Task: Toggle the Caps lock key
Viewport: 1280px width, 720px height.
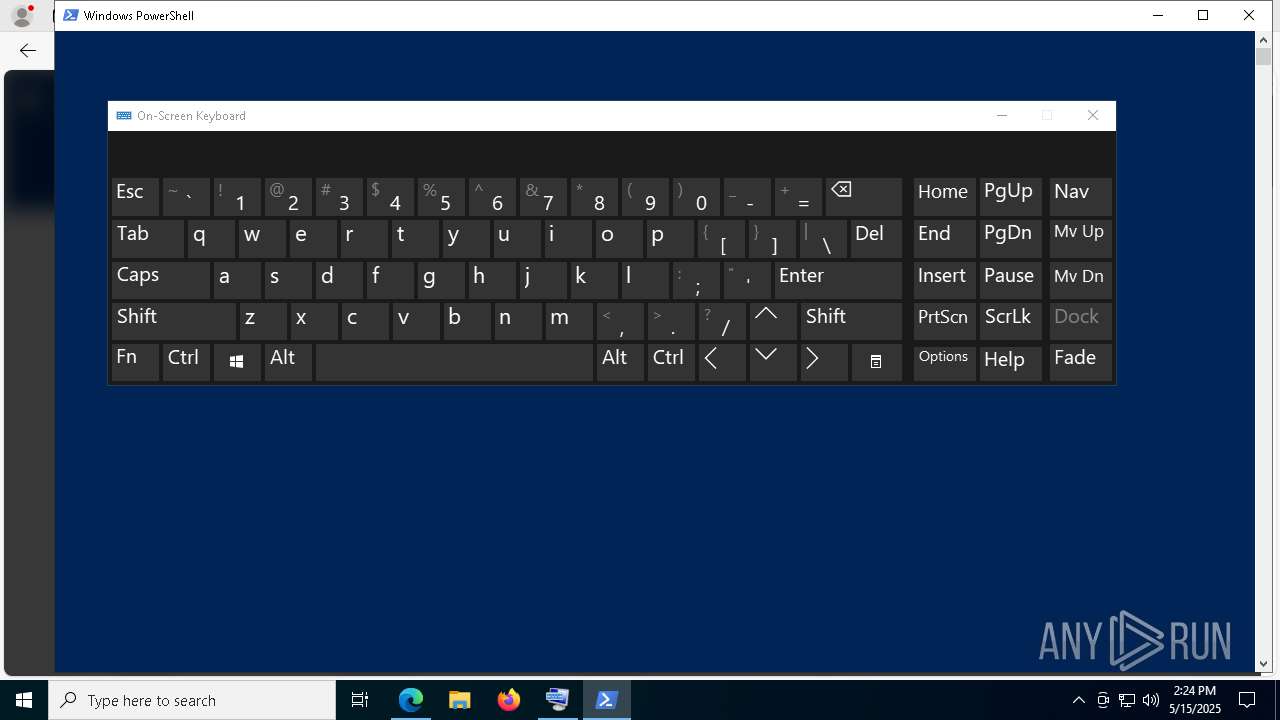Action: tap(160, 280)
